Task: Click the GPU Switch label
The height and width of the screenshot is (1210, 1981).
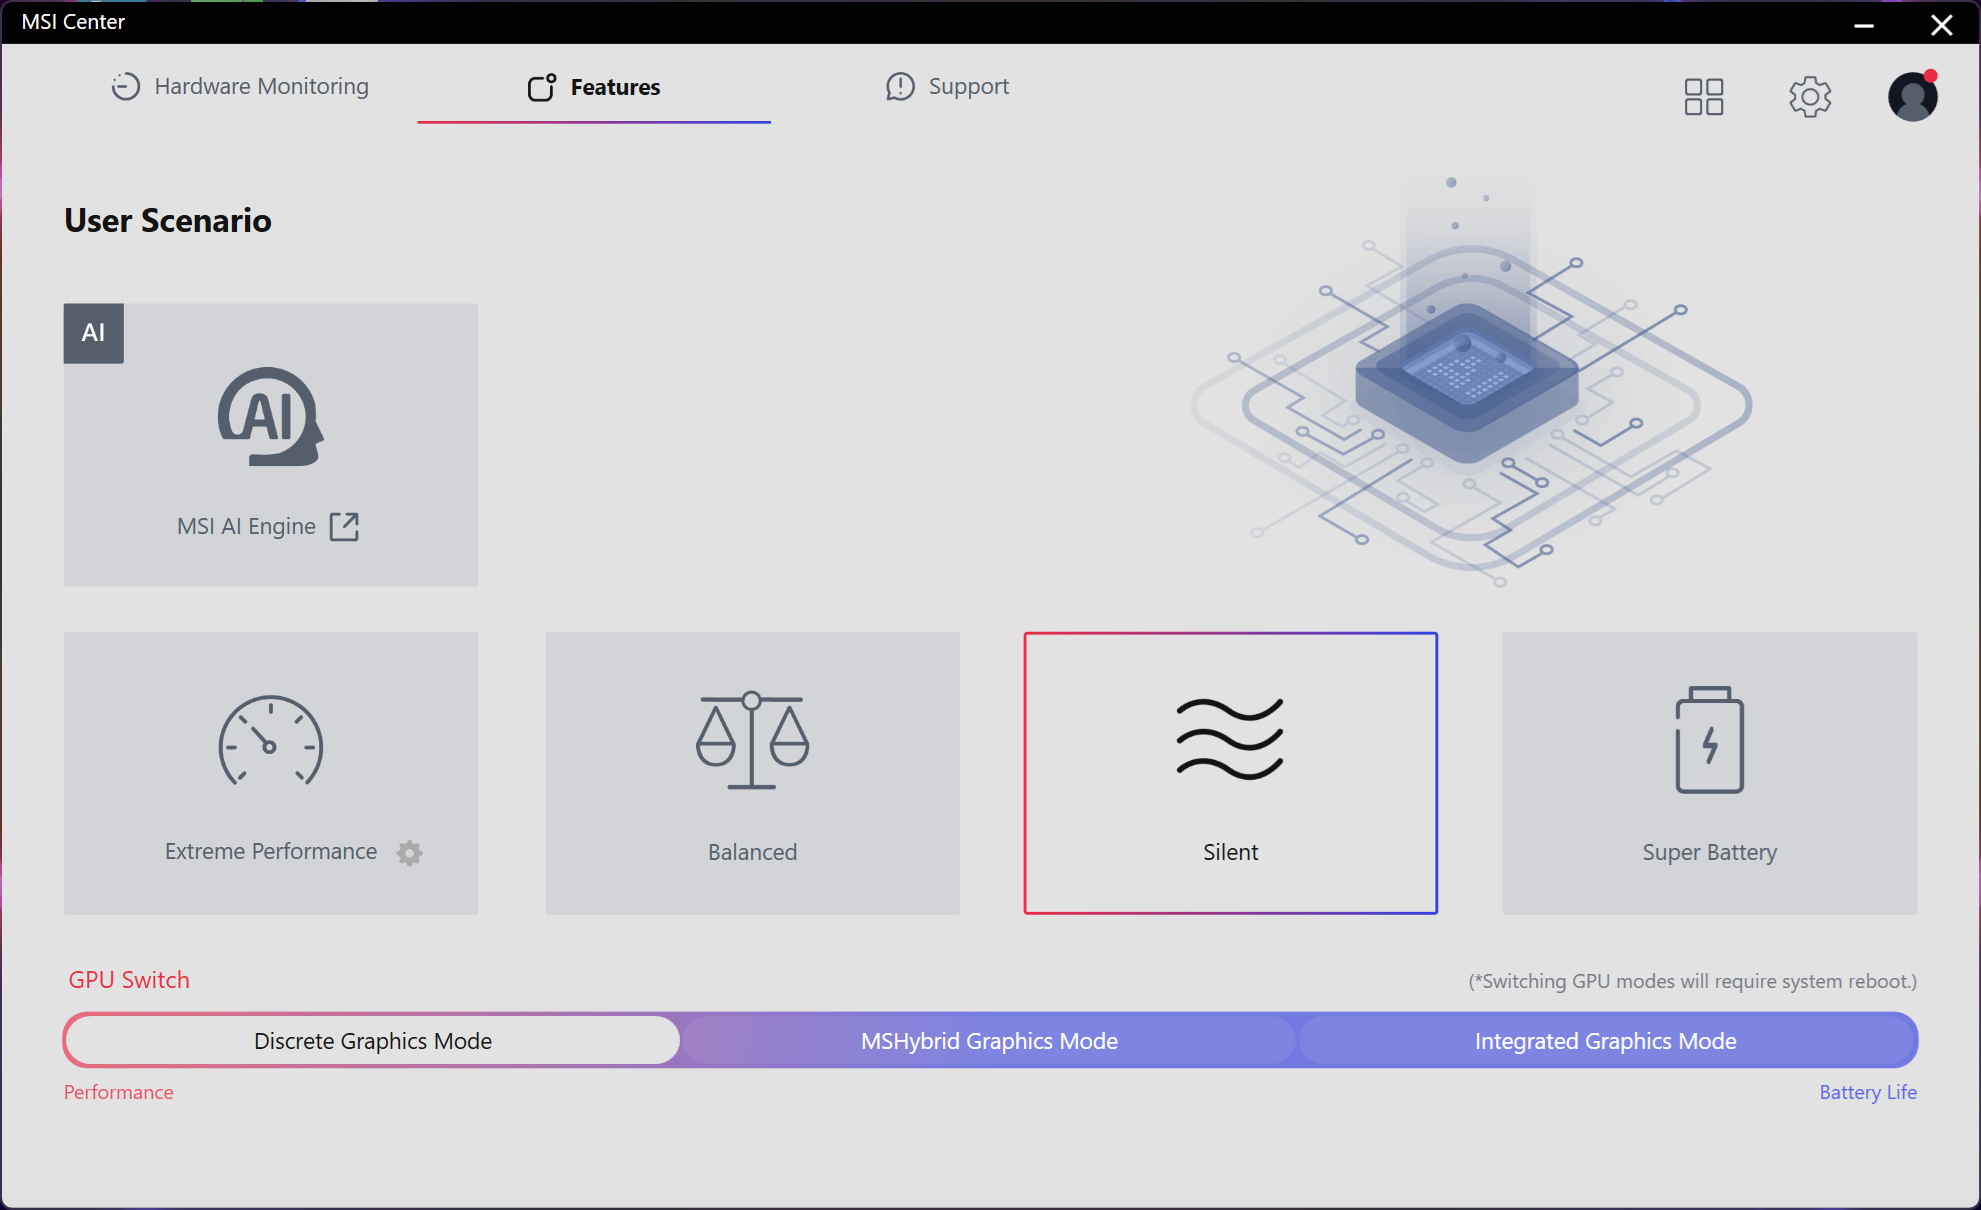Action: [129, 980]
